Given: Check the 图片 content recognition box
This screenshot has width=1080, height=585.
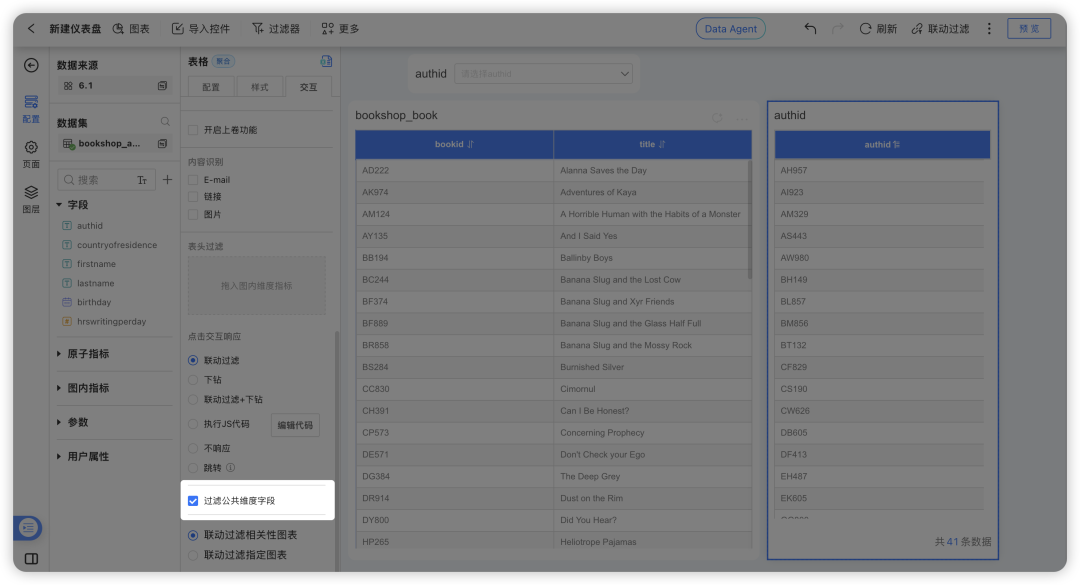Looking at the screenshot, I should pos(194,214).
